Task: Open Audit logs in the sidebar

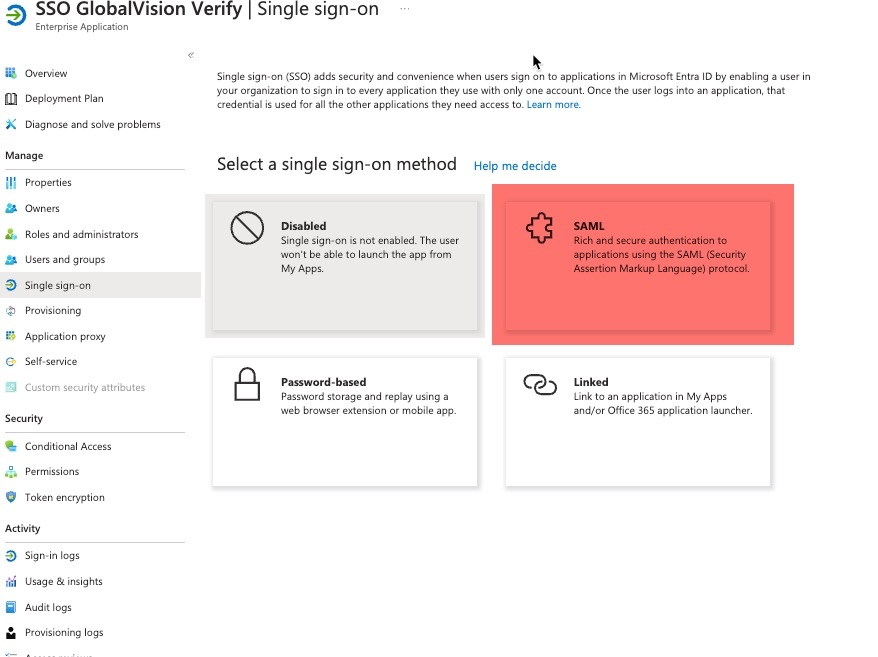Action: pyautogui.click(x=48, y=607)
